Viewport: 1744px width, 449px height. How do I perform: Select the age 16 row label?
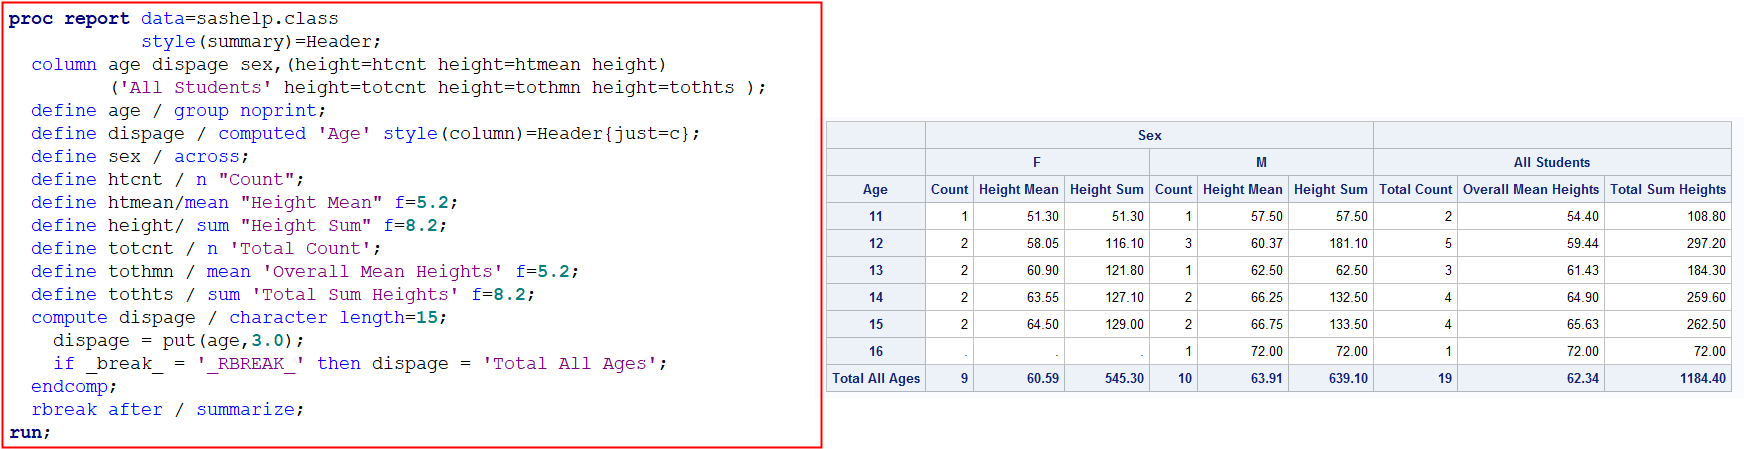[x=876, y=351]
